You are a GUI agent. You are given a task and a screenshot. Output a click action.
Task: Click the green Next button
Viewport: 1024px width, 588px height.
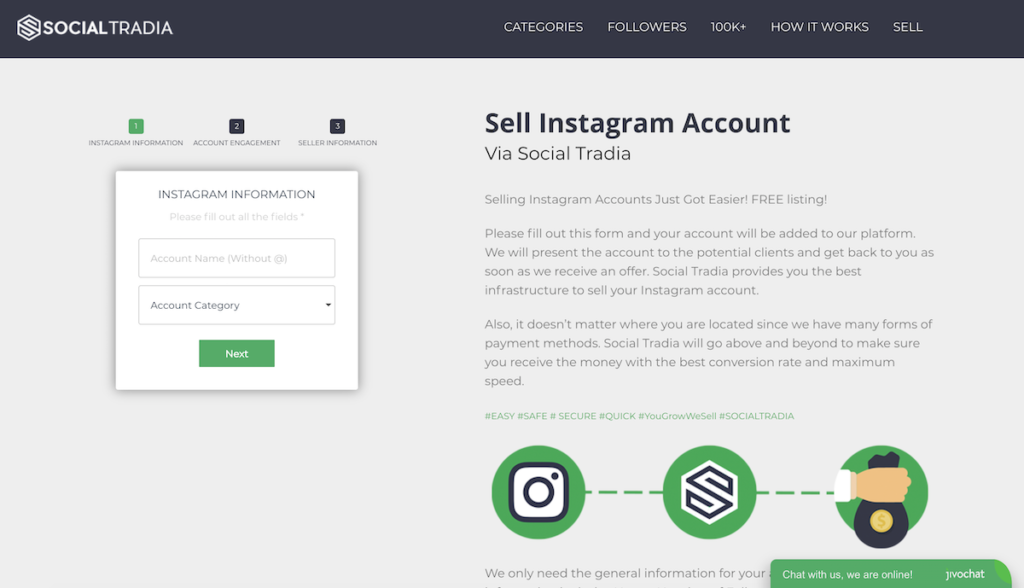tap(236, 353)
